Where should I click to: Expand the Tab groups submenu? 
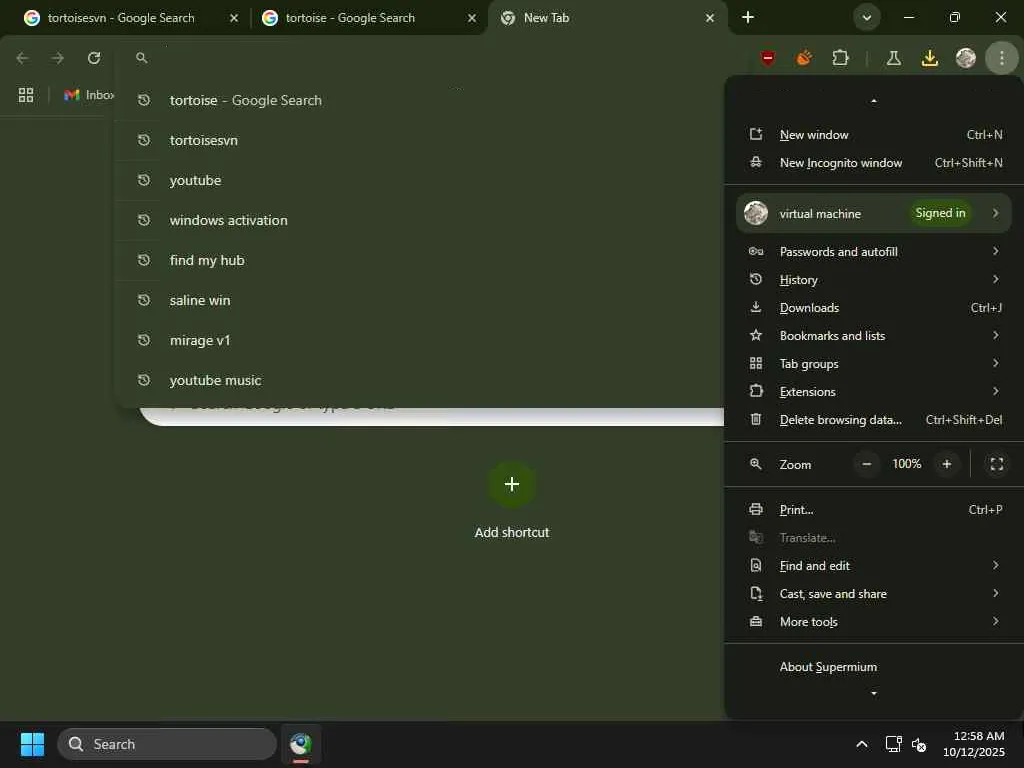874,364
